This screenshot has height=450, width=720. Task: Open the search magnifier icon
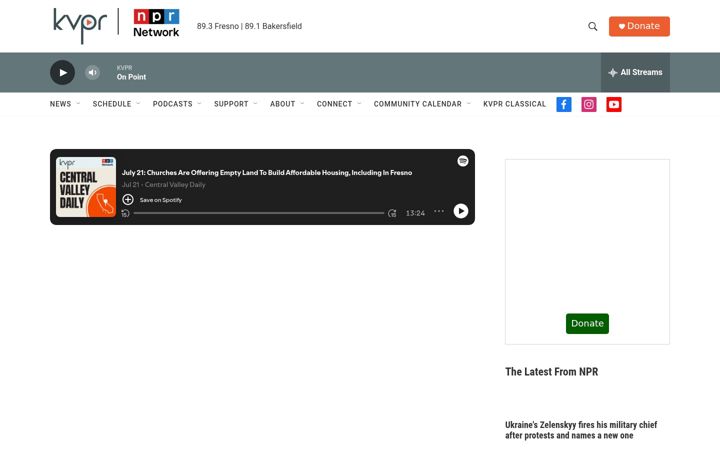click(593, 26)
